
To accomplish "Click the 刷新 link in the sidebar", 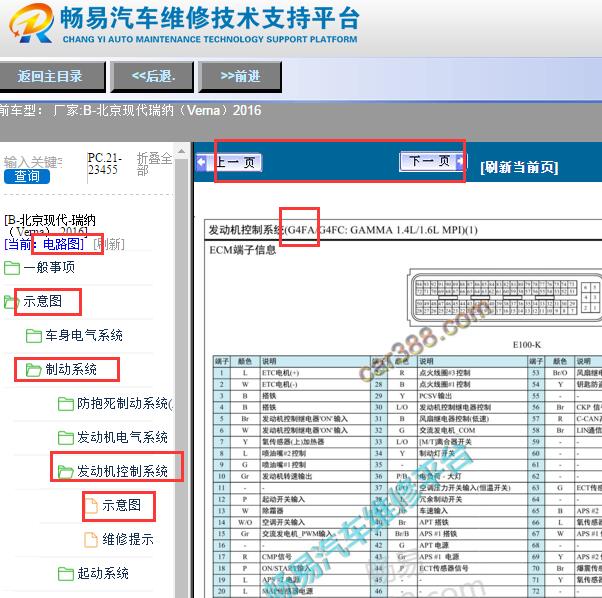I will click(109, 244).
